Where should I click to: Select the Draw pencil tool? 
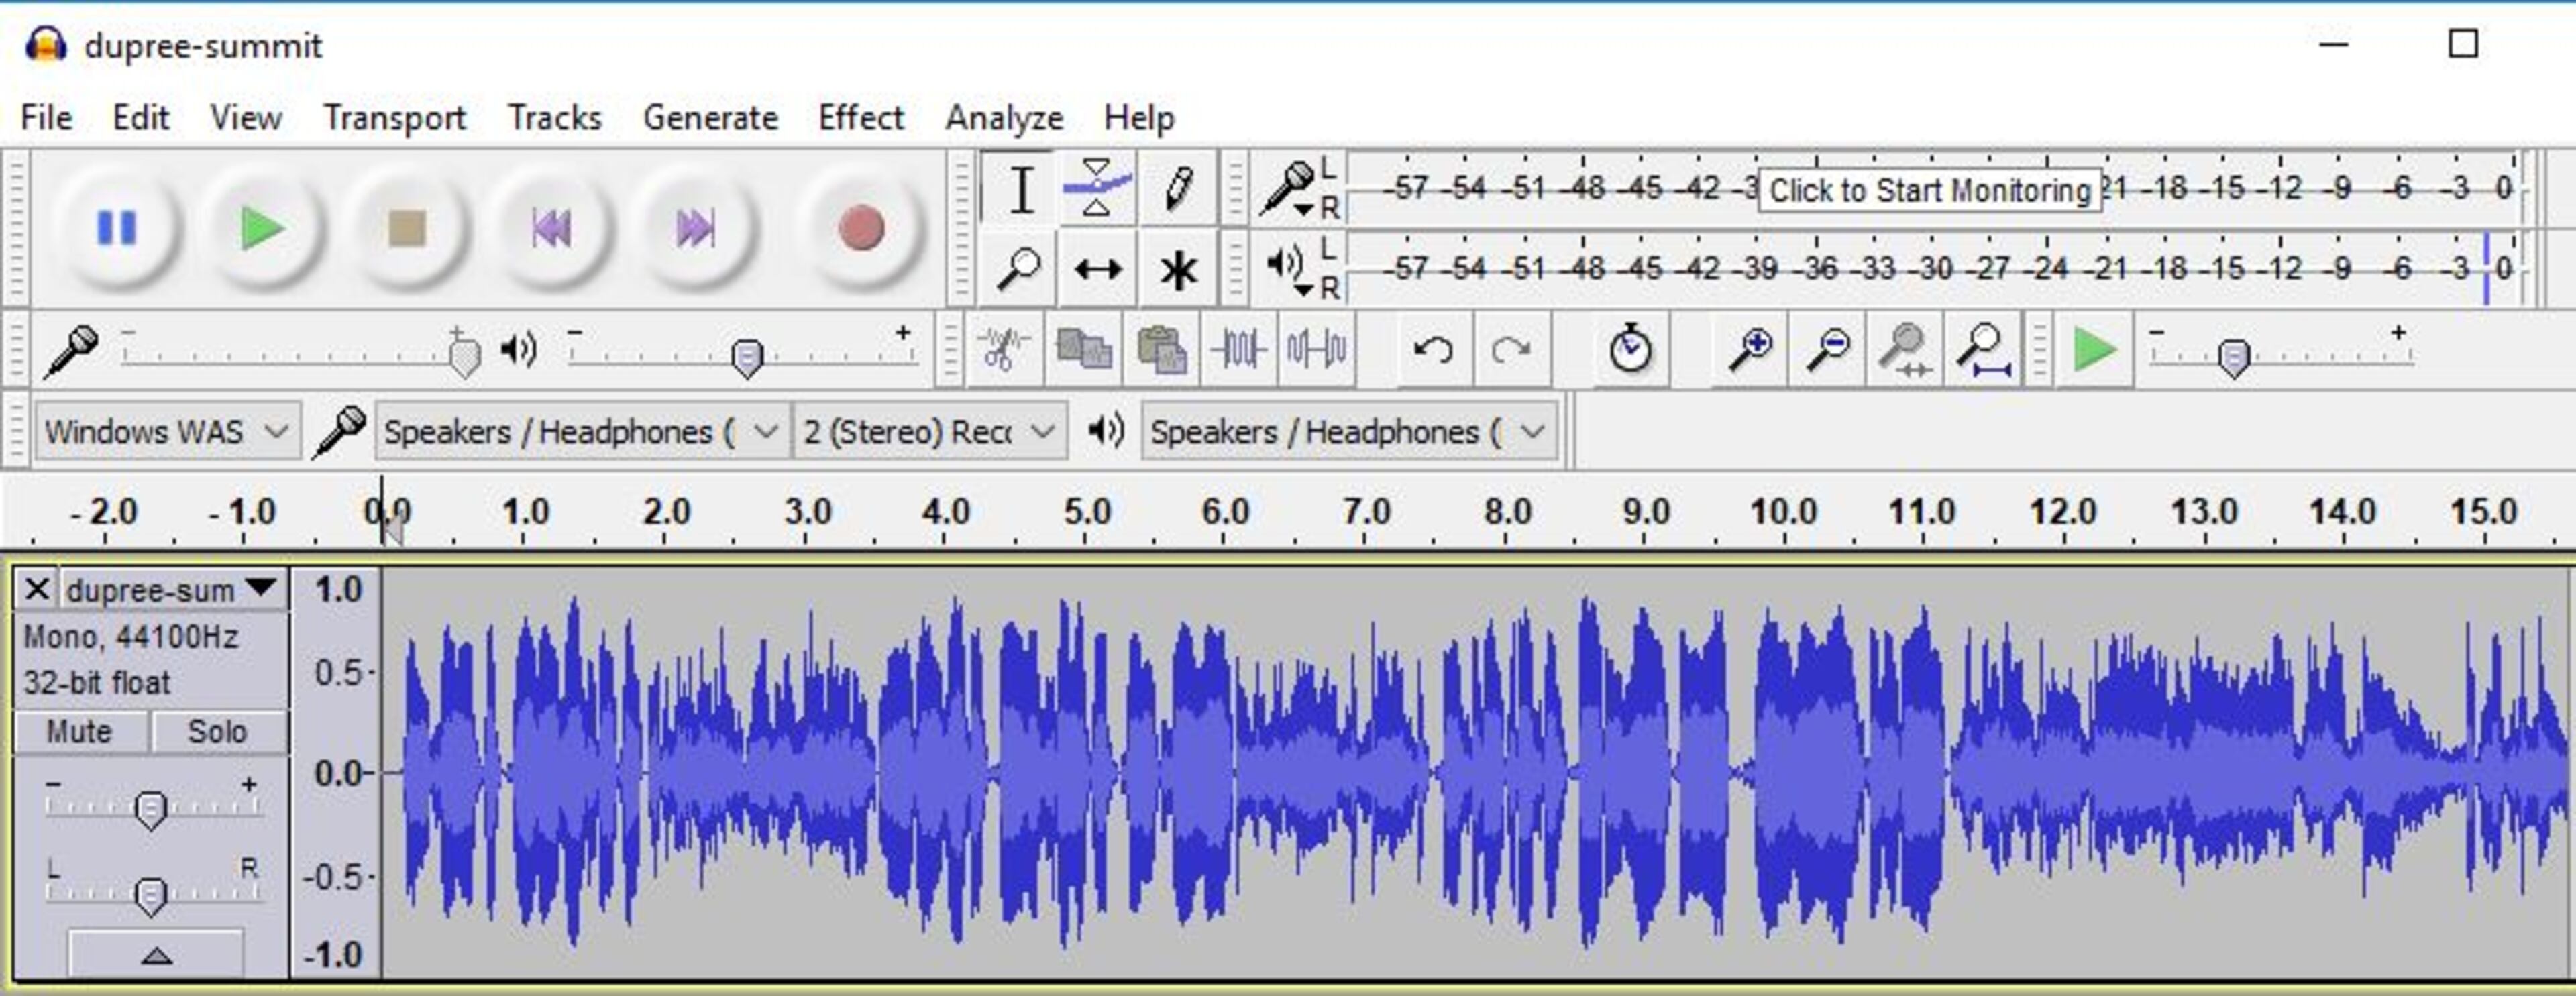[x=1177, y=189]
